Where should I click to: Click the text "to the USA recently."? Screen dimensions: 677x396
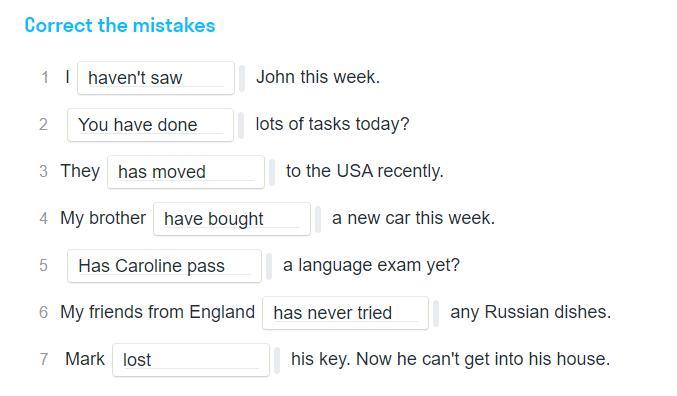[x=365, y=171]
